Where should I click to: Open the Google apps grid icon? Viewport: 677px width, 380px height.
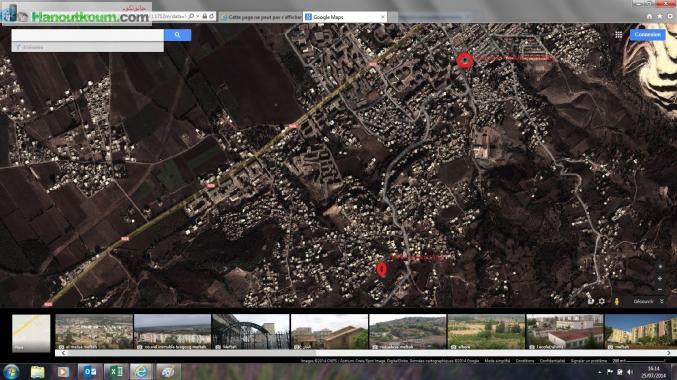coord(618,35)
